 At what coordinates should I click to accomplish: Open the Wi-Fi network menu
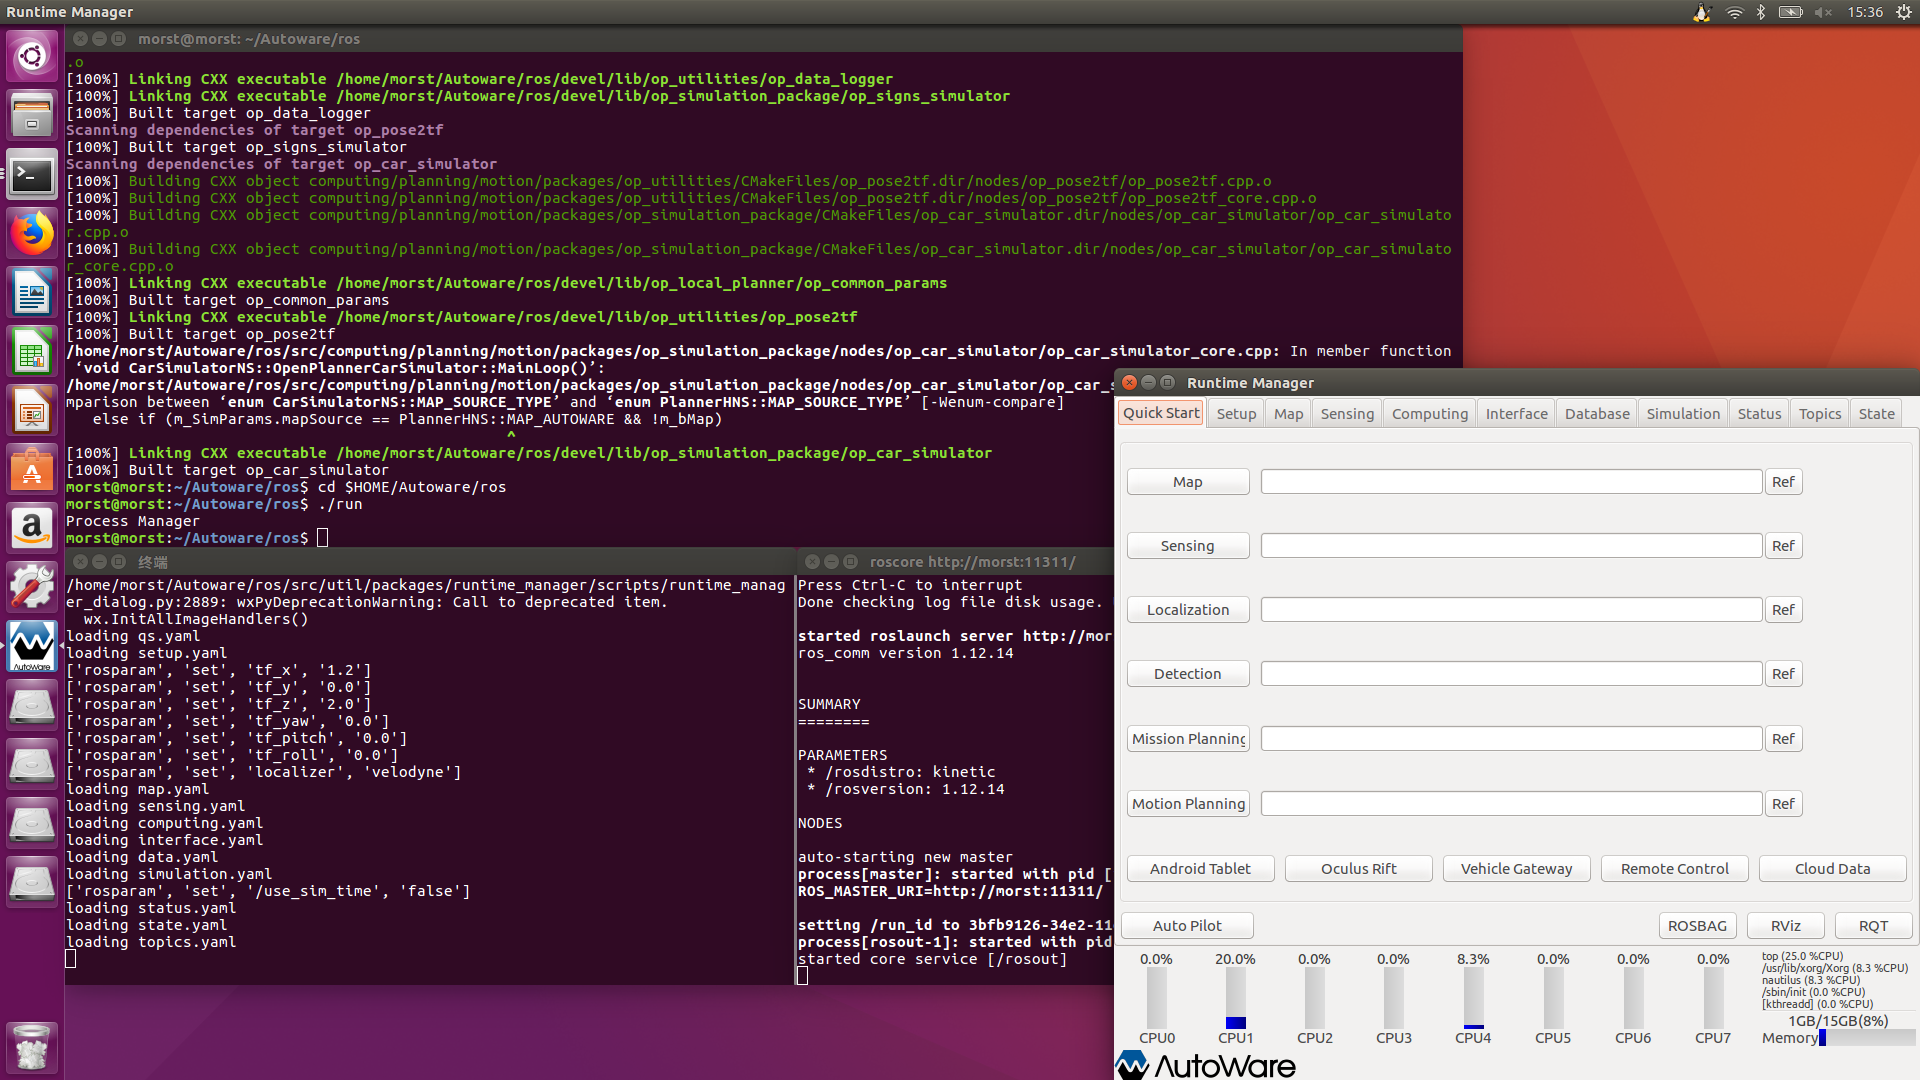(1734, 12)
